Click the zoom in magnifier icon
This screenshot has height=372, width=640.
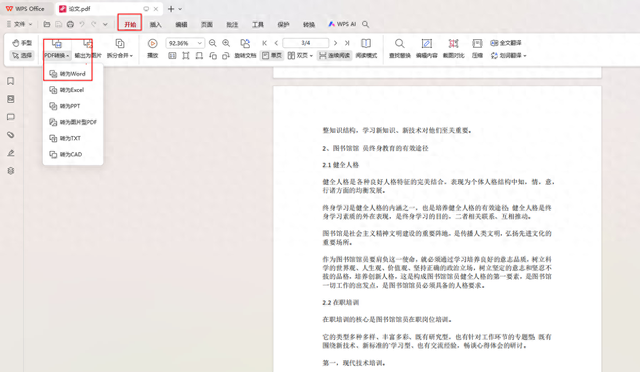226,43
